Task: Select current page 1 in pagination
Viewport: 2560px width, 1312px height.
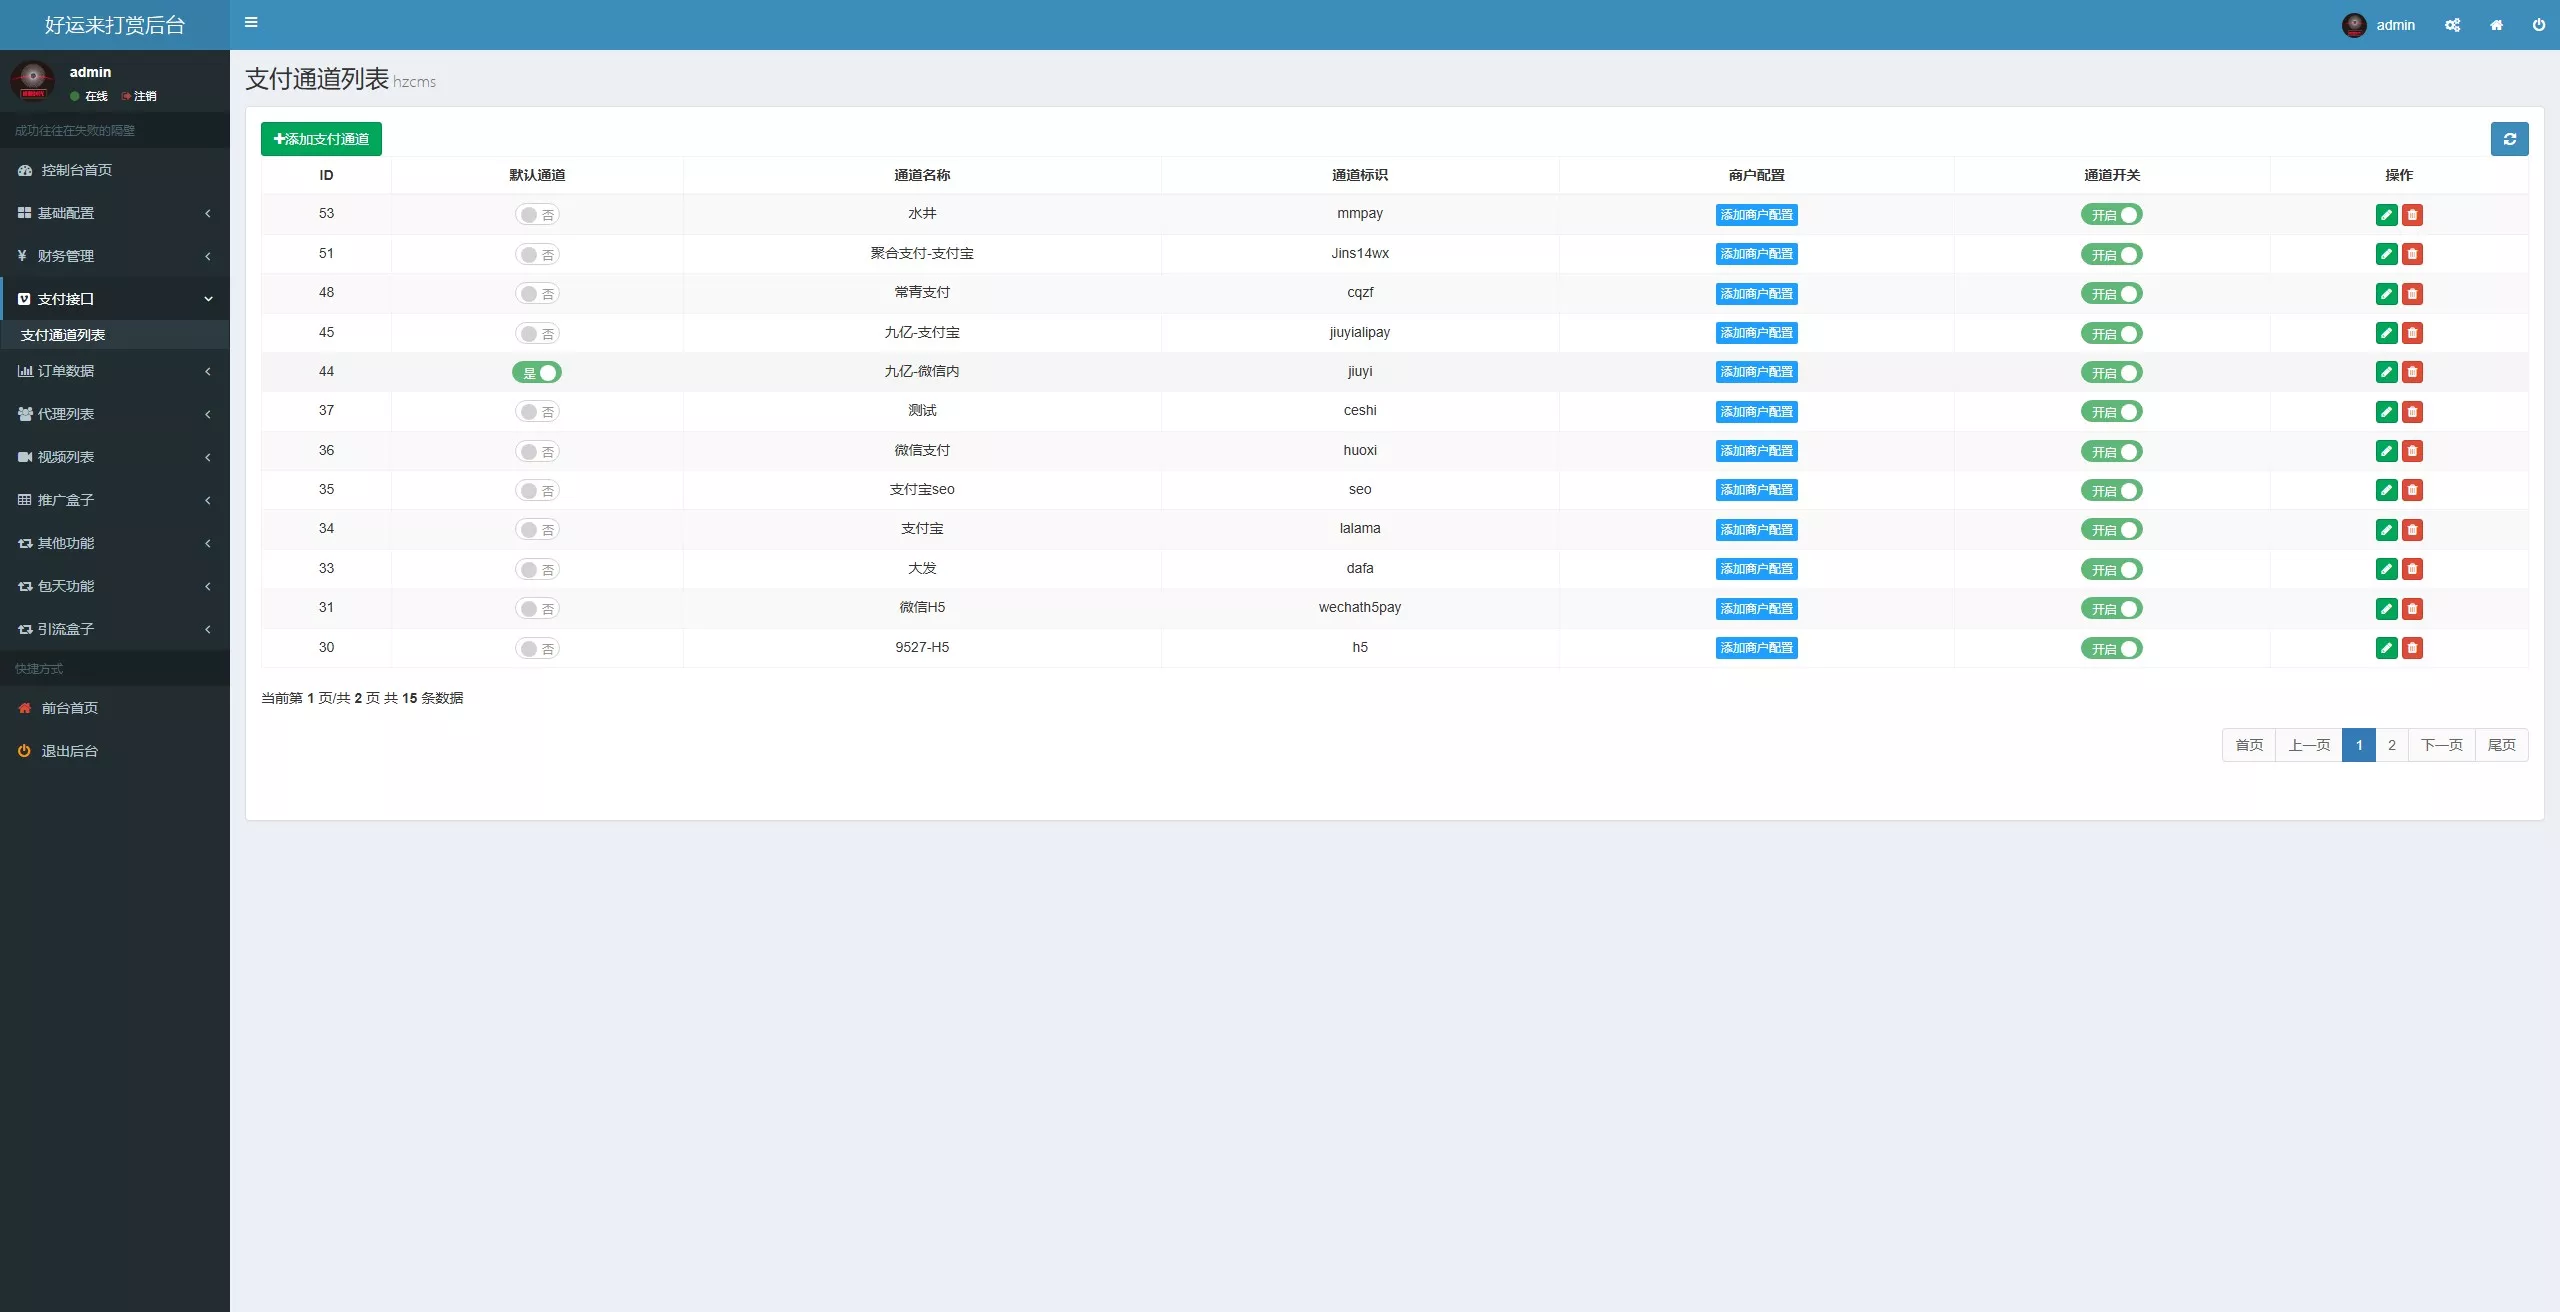Action: tap(2359, 745)
